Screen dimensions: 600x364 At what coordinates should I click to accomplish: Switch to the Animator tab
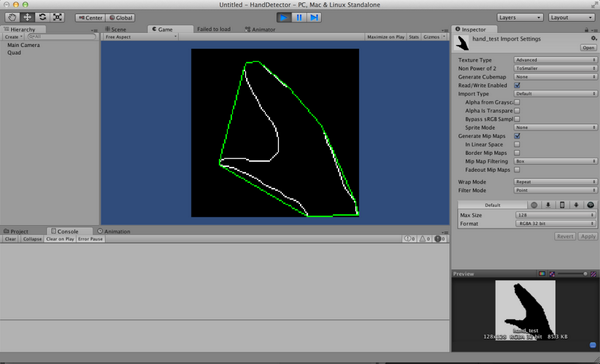tap(260, 29)
